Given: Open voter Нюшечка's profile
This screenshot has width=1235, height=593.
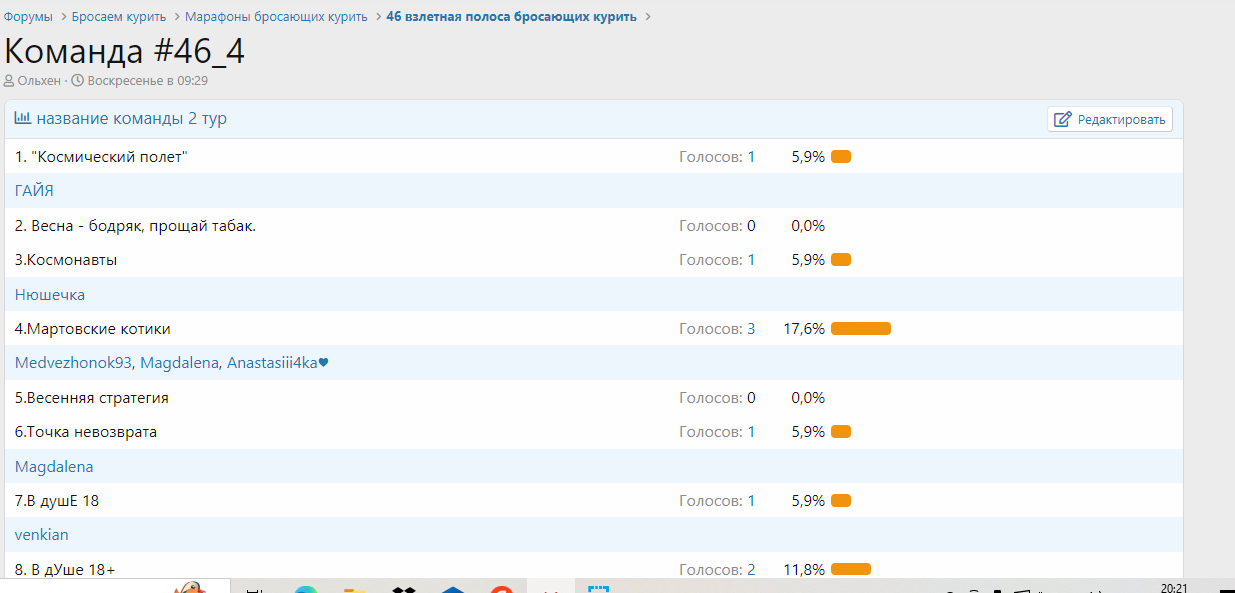Looking at the screenshot, I should 50,295.
